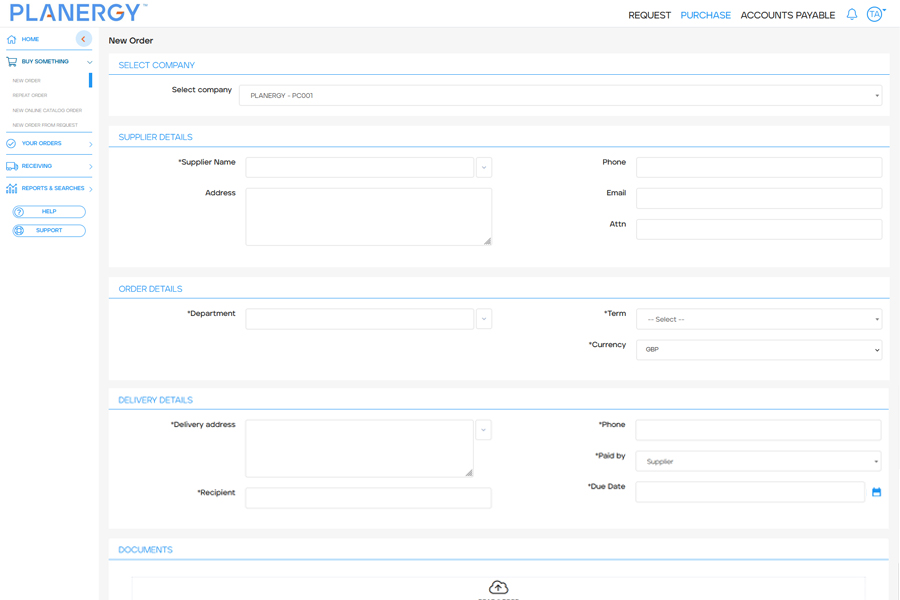Click the Support button in sidebar
Viewport: 900px width, 600px height.
click(49, 231)
